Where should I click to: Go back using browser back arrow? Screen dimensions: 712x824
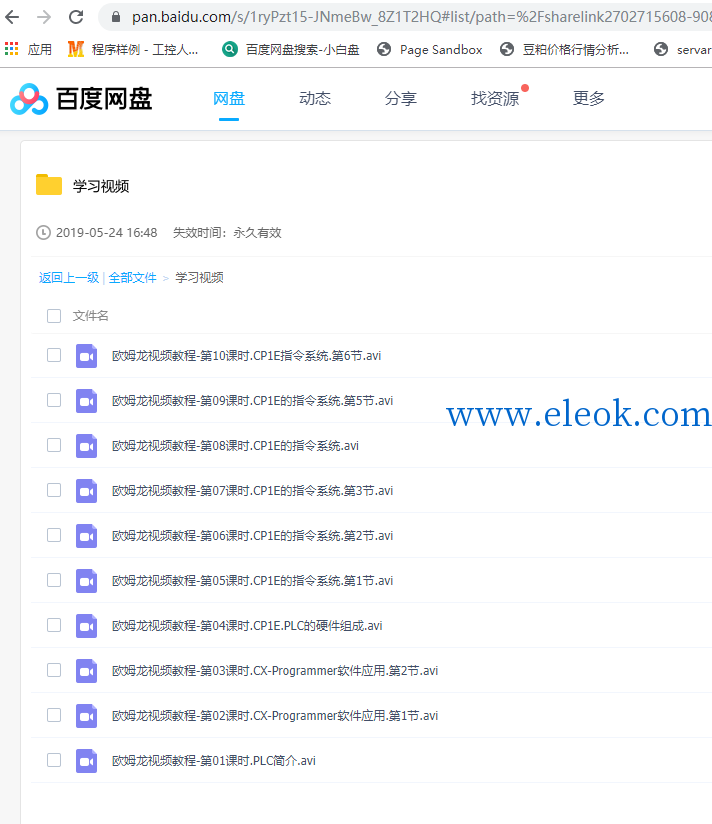point(12,17)
